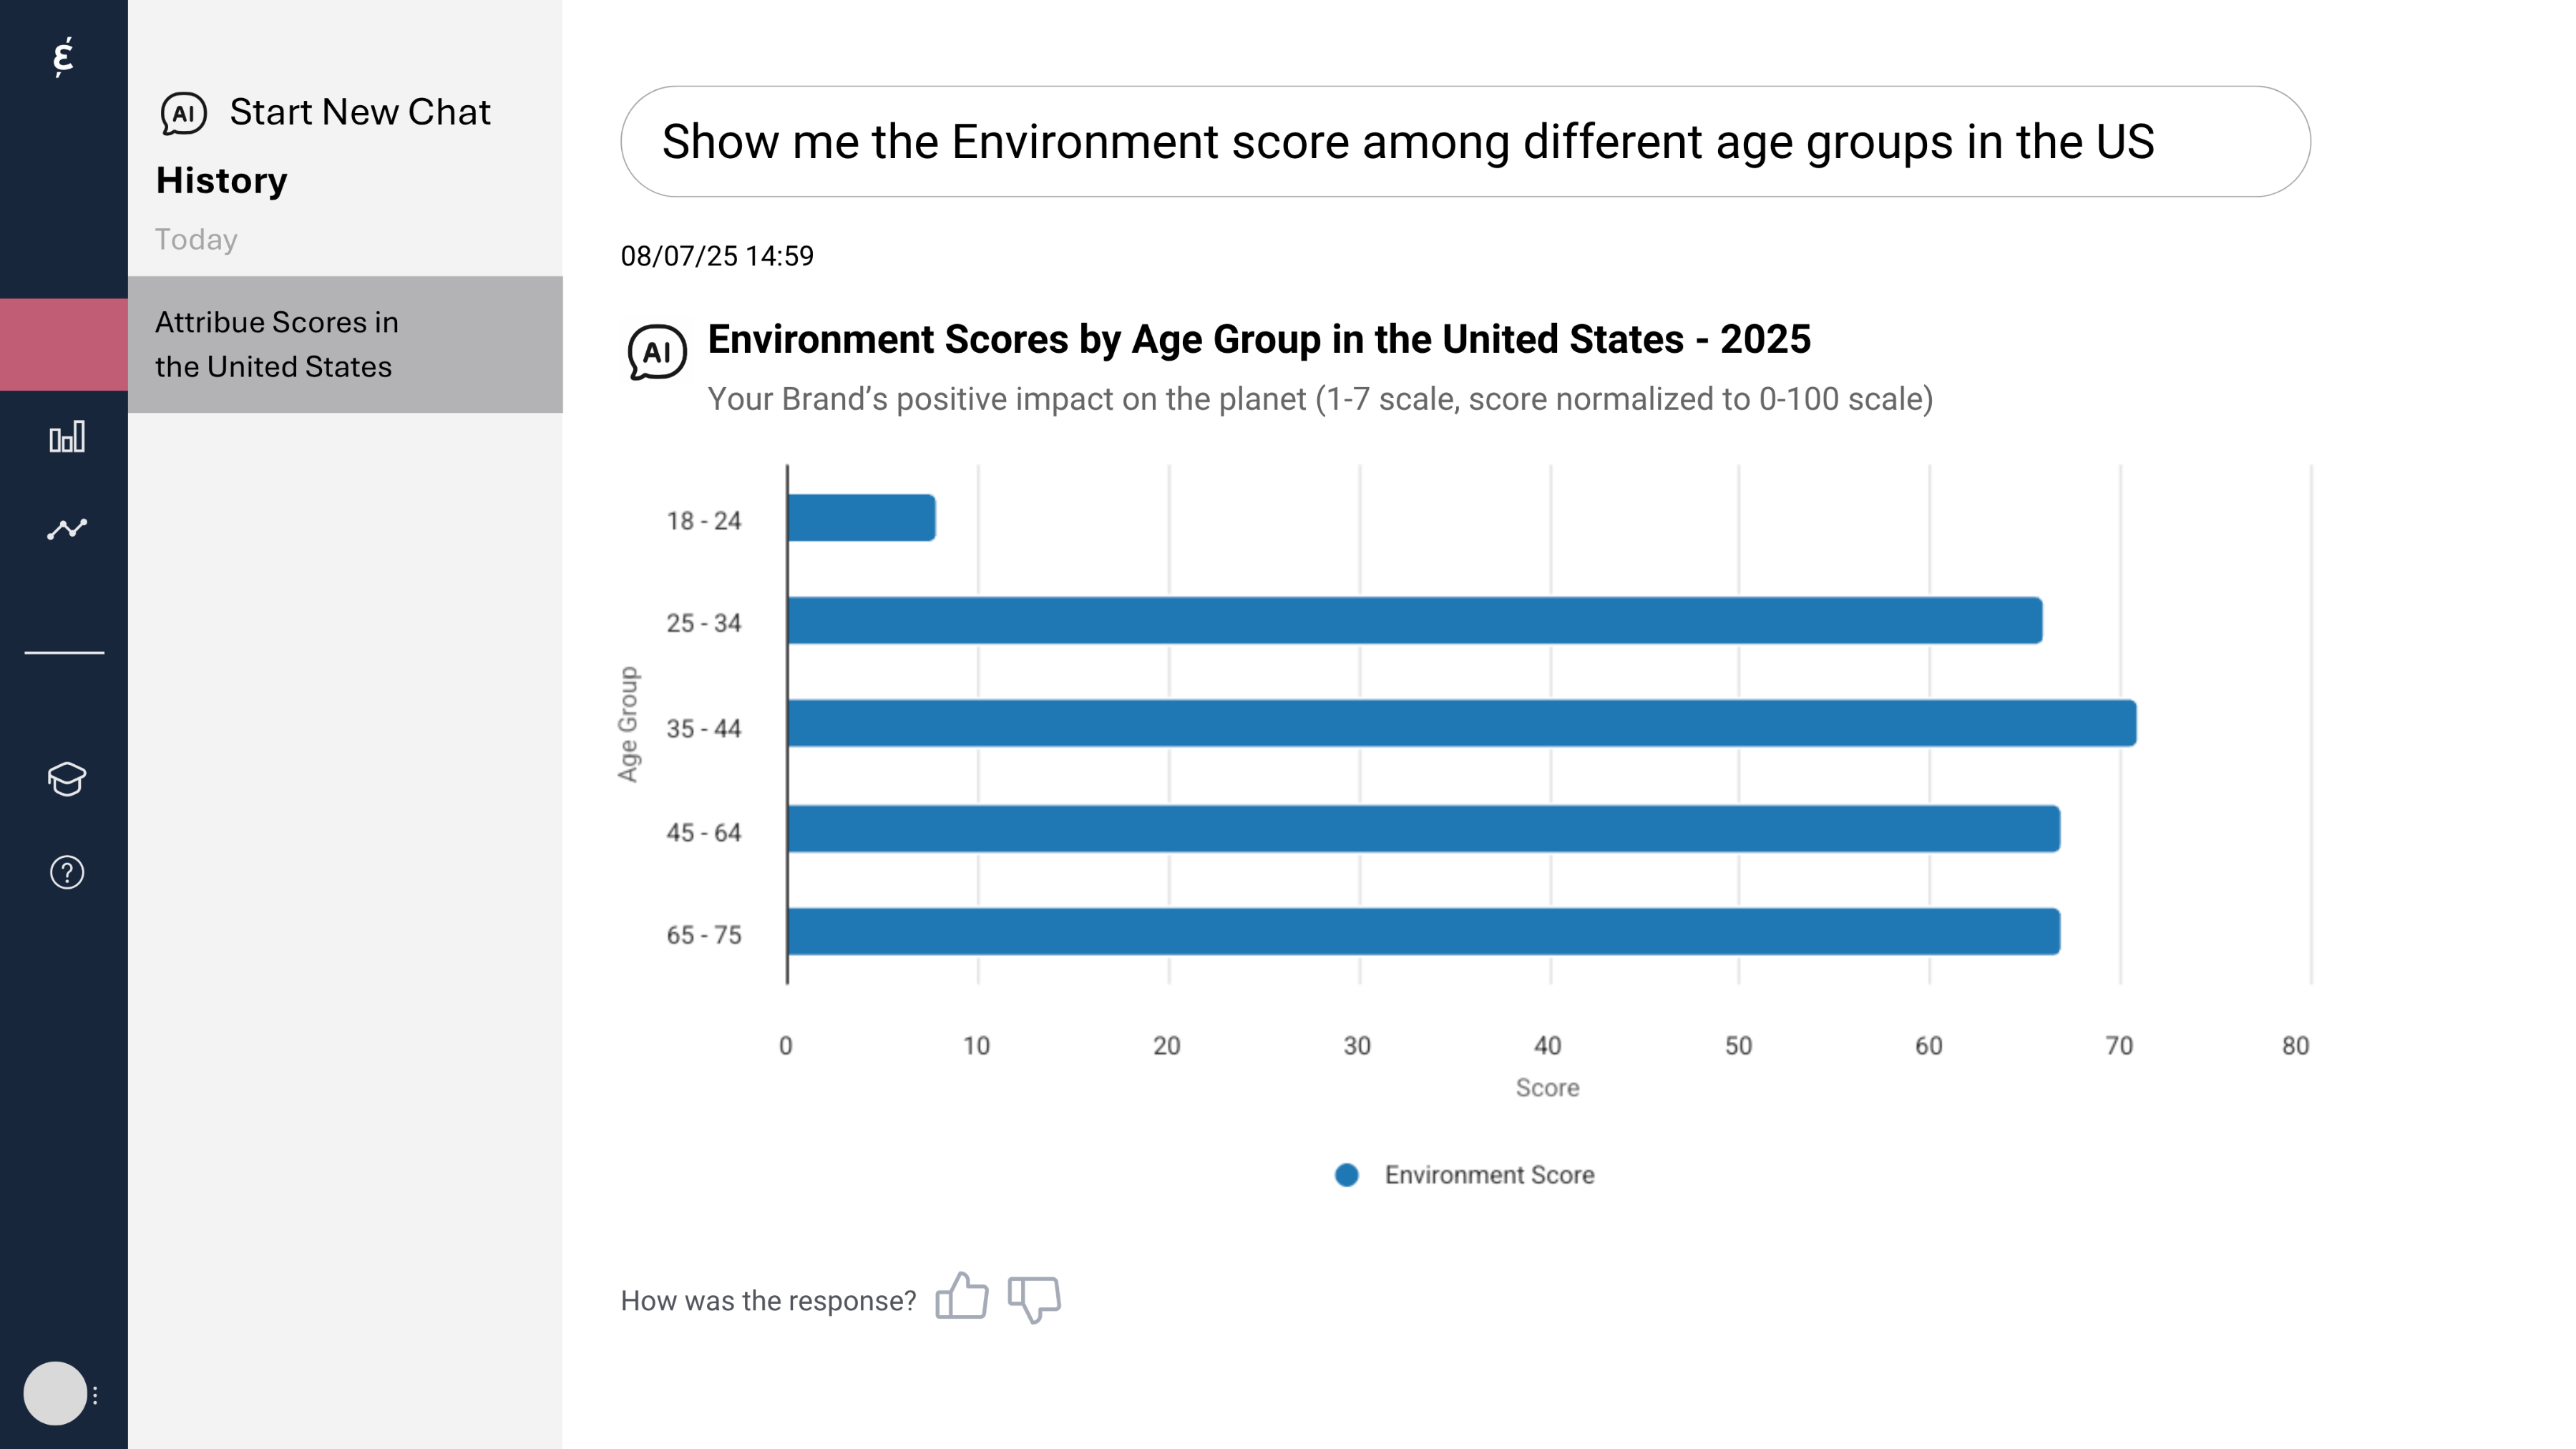The width and height of the screenshot is (2576, 1449).
Task: Open the bar chart dashboard icon
Action: [x=67, y=437]
